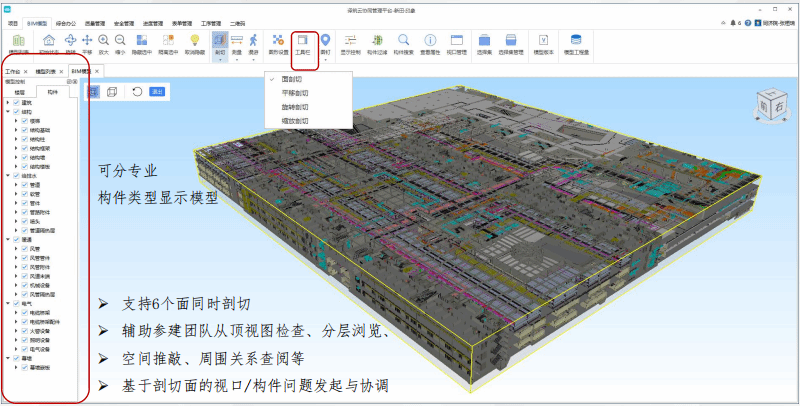
Task: Select the pan (平移) cross-arrows tool
Action: coord(87,40)
